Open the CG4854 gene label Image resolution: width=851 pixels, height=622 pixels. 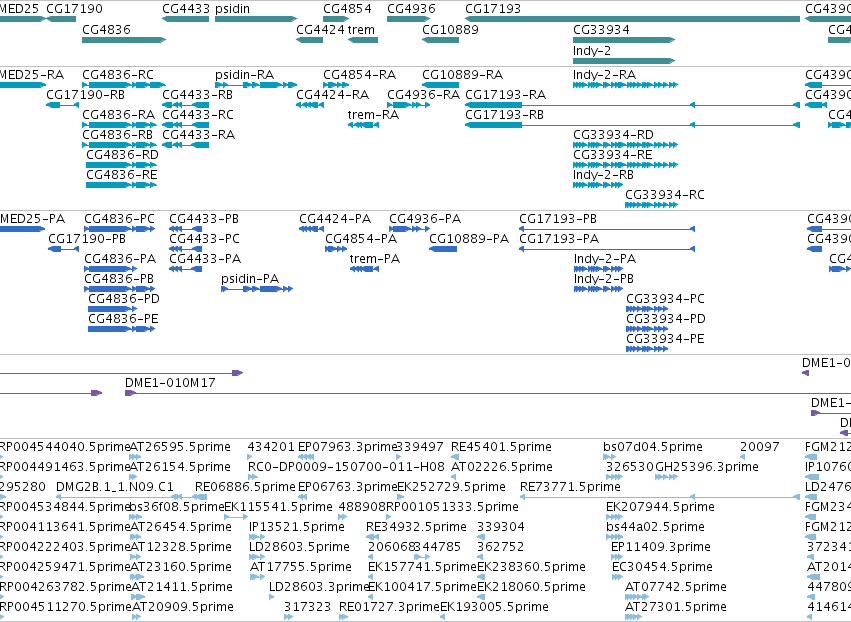click(x=347, y=9)
